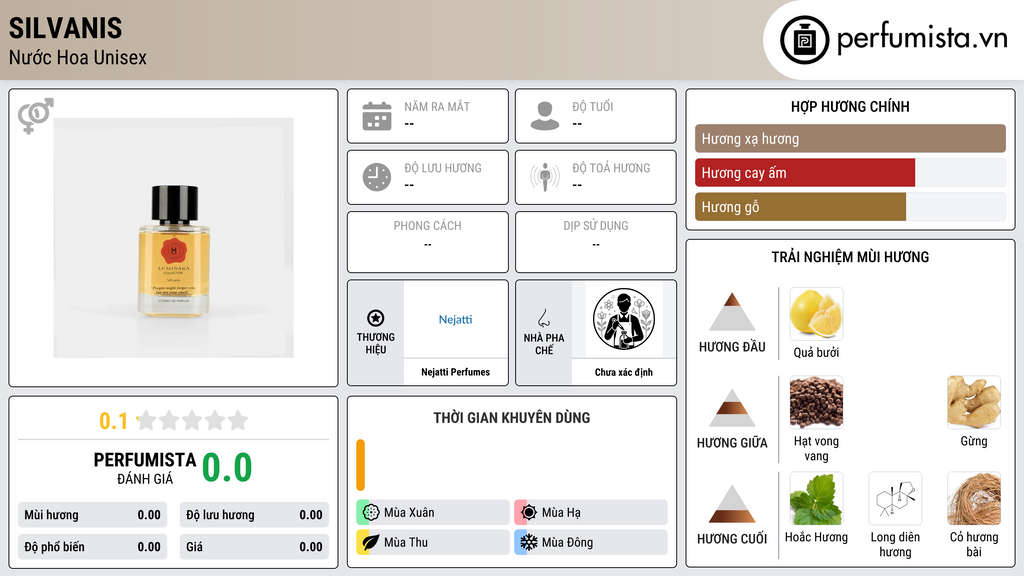Screen dimensions: 1024x576
Task: Click the 0.1 user rating value
Action: tap(113, 421)
